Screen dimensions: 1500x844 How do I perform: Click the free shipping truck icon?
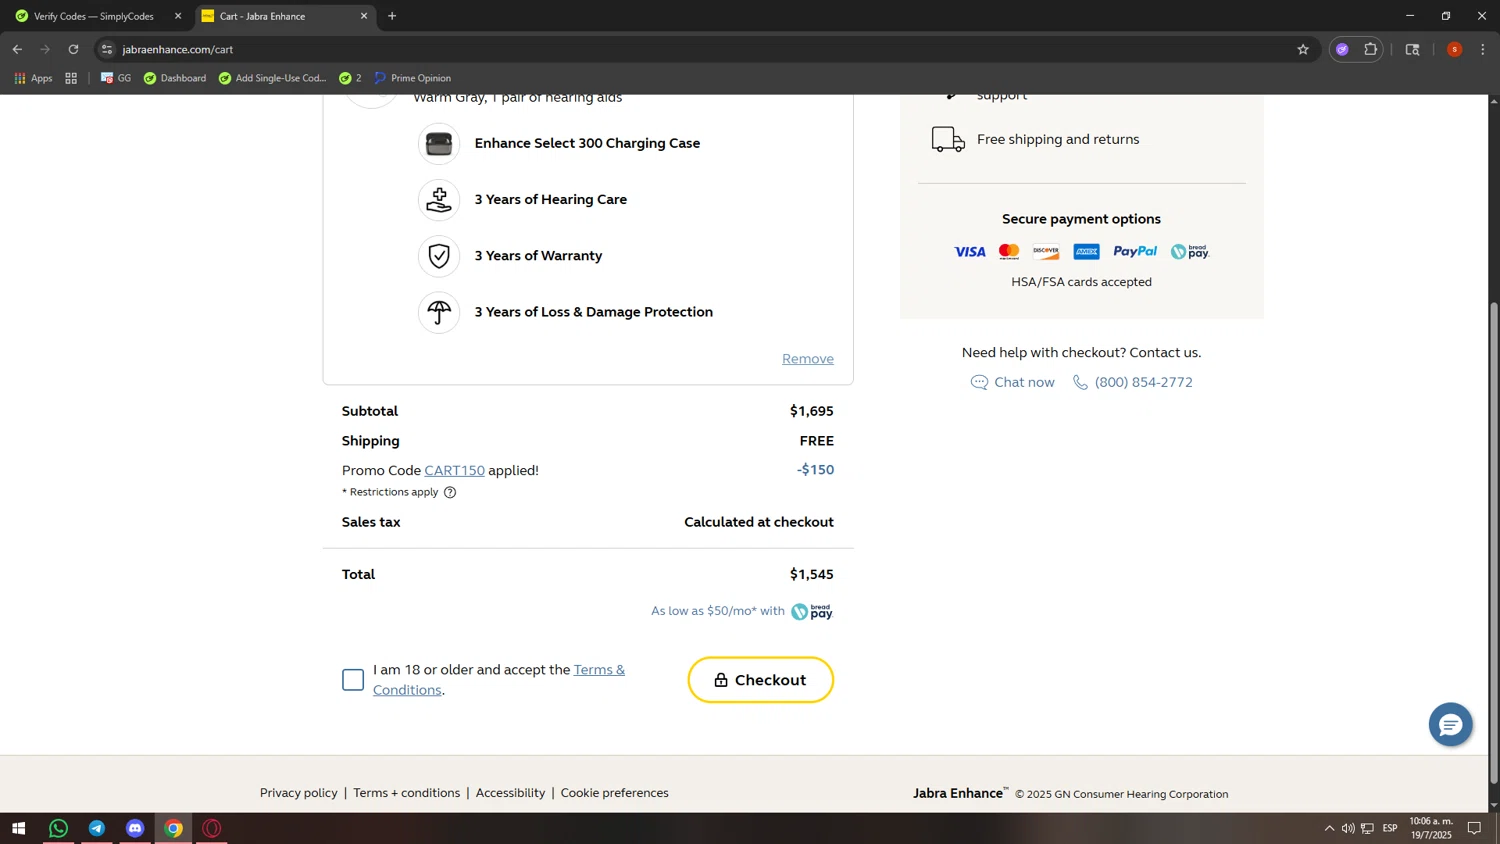948,139
